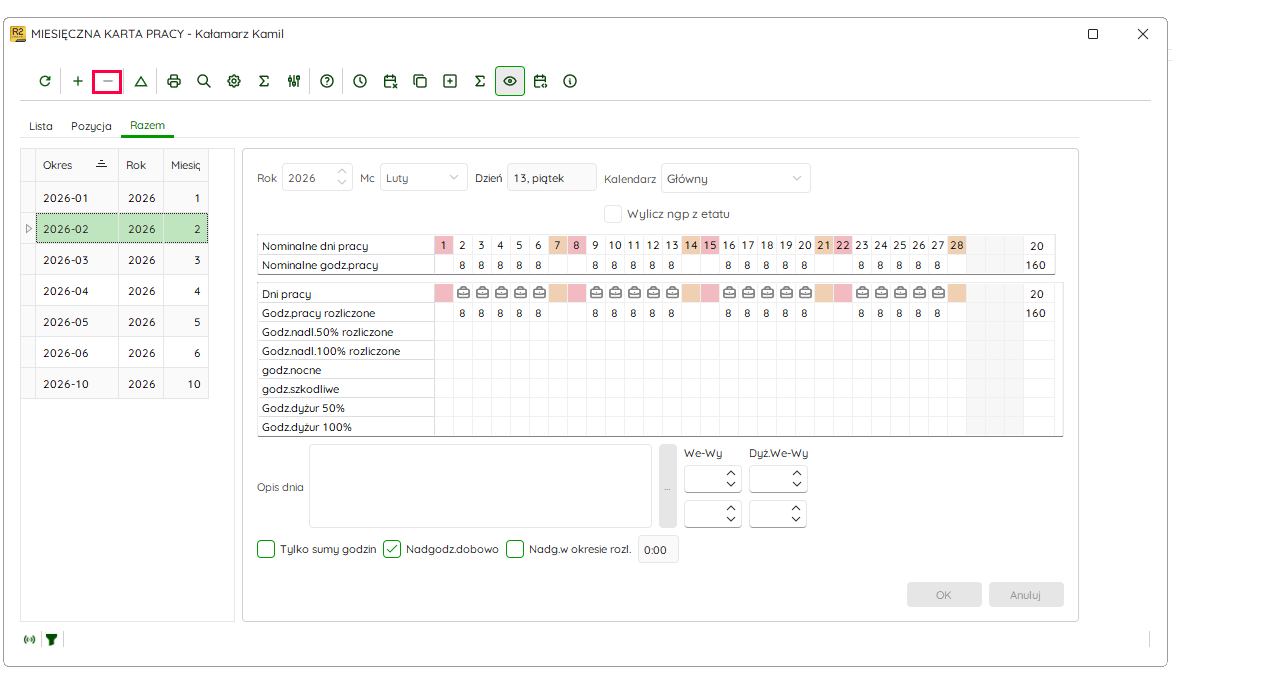Open info with the circled i icon

coord(570,81)
